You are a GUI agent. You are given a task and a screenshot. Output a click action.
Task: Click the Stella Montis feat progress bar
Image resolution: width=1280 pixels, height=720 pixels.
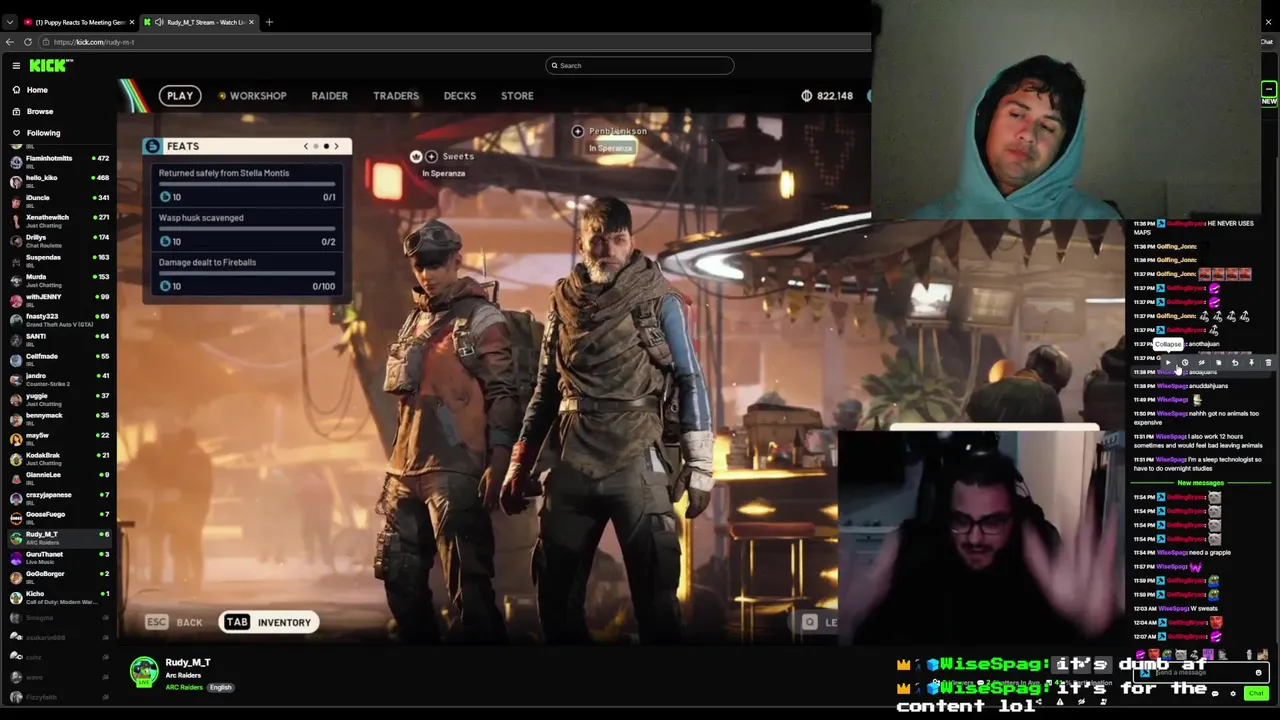tap(247, 184)
